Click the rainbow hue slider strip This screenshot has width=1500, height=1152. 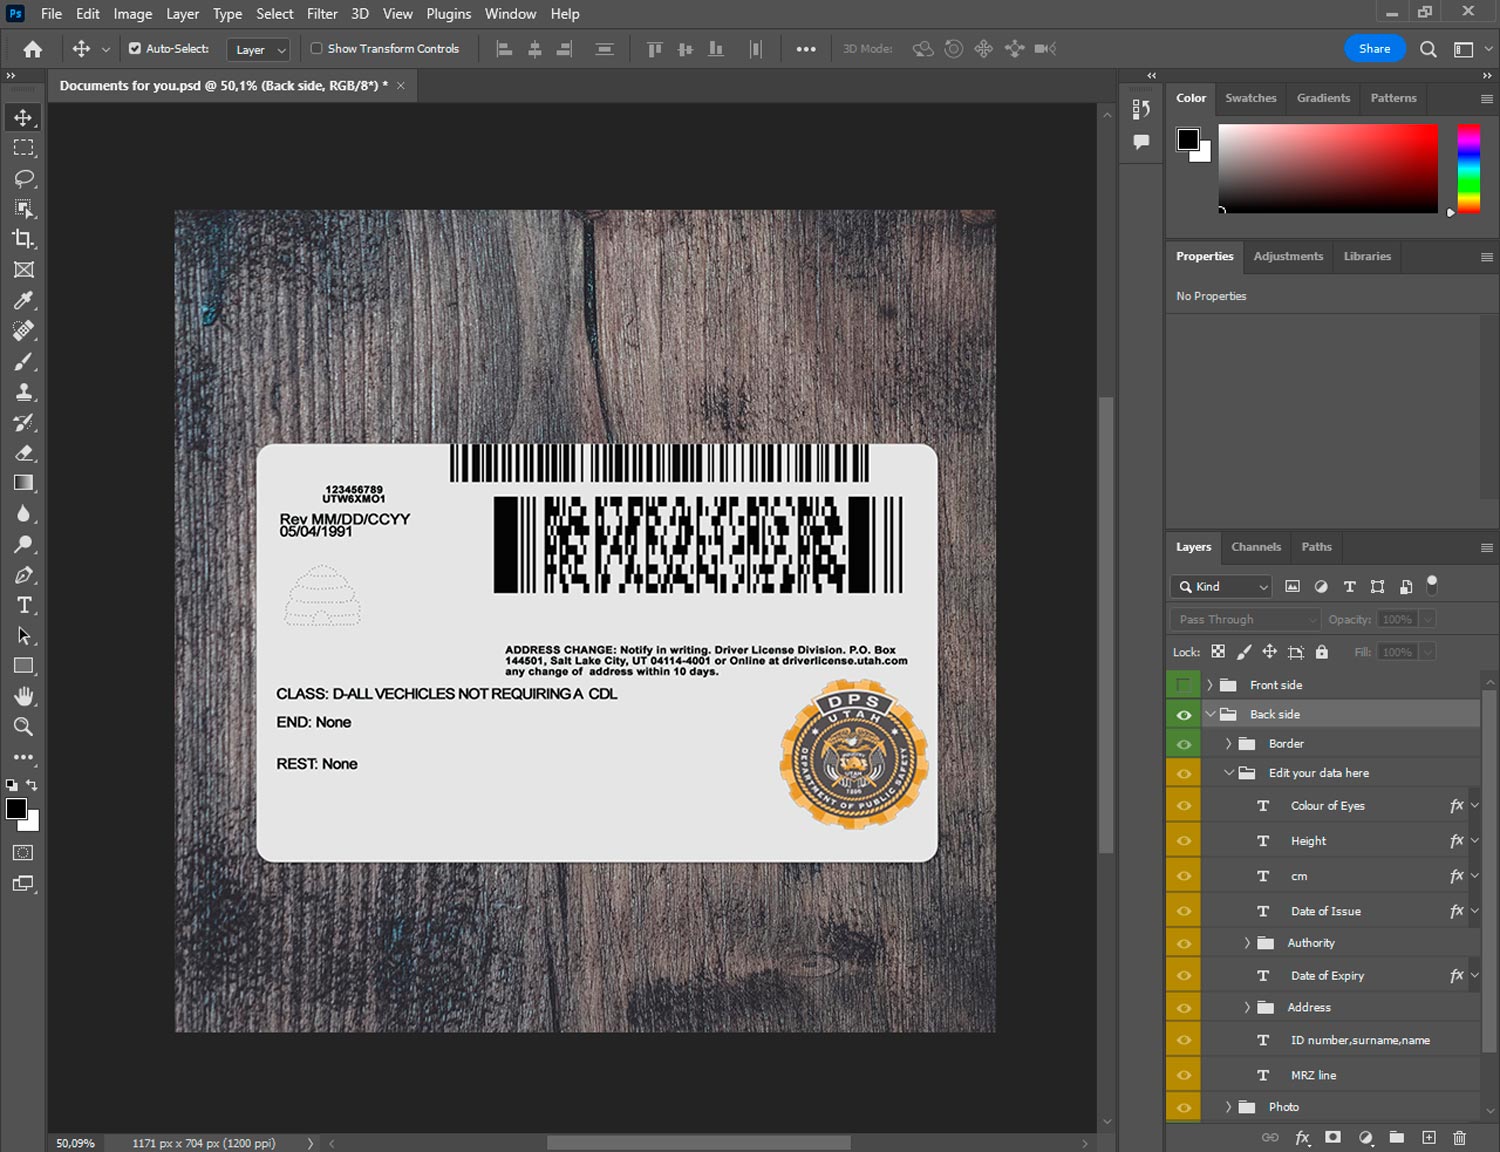[x=1467, y=167]
